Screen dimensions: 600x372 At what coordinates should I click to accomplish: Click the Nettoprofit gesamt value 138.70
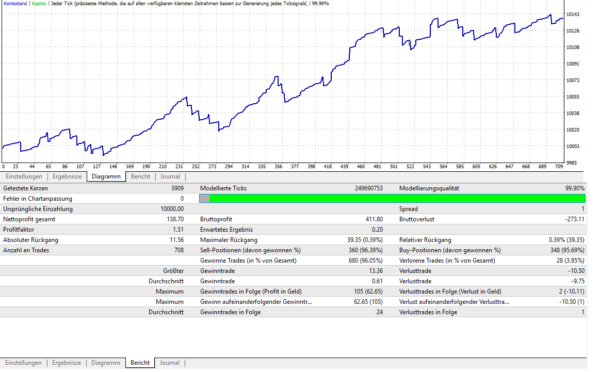point(175,219)
